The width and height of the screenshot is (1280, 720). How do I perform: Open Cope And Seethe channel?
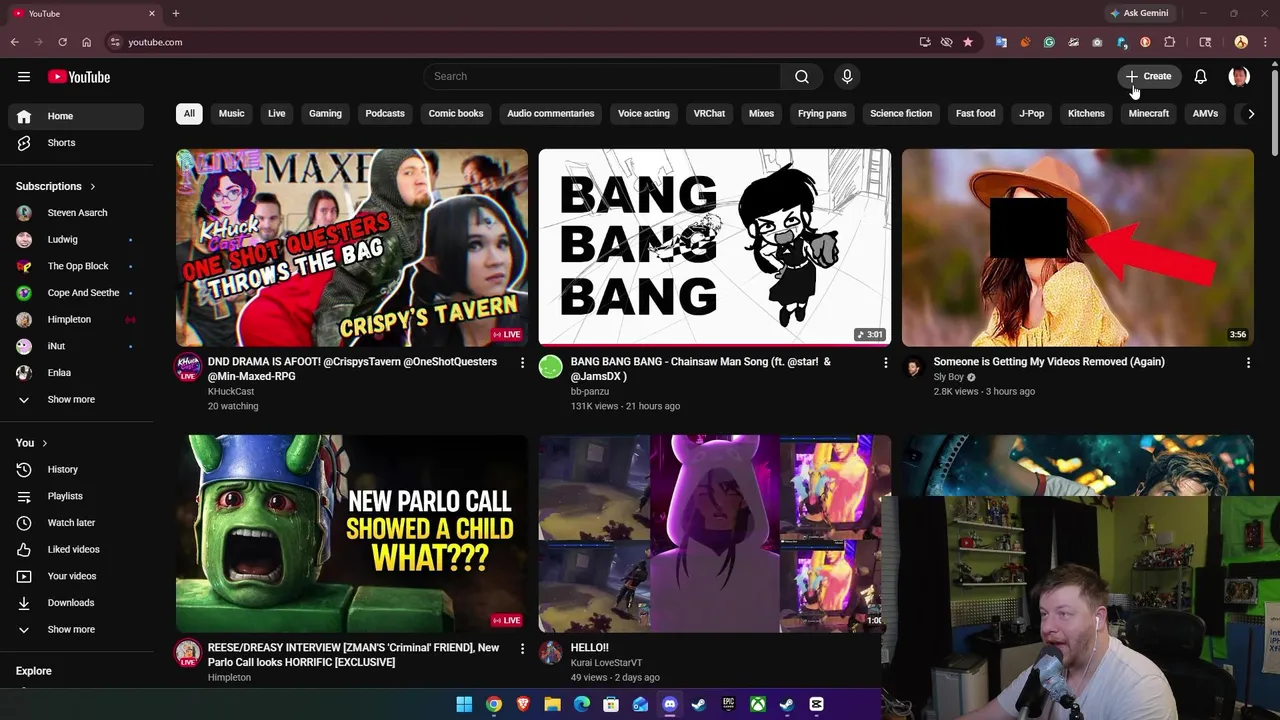[76, 293]
